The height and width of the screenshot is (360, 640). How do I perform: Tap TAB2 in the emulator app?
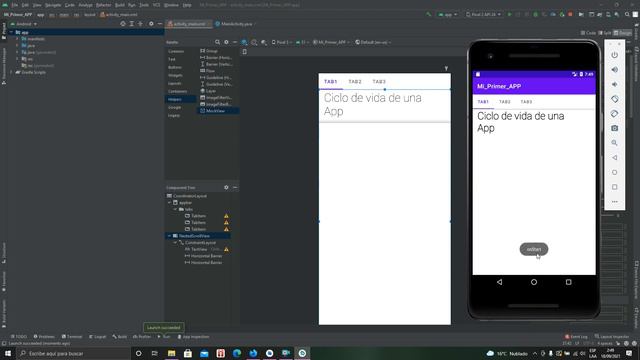(x=504, y=102)
